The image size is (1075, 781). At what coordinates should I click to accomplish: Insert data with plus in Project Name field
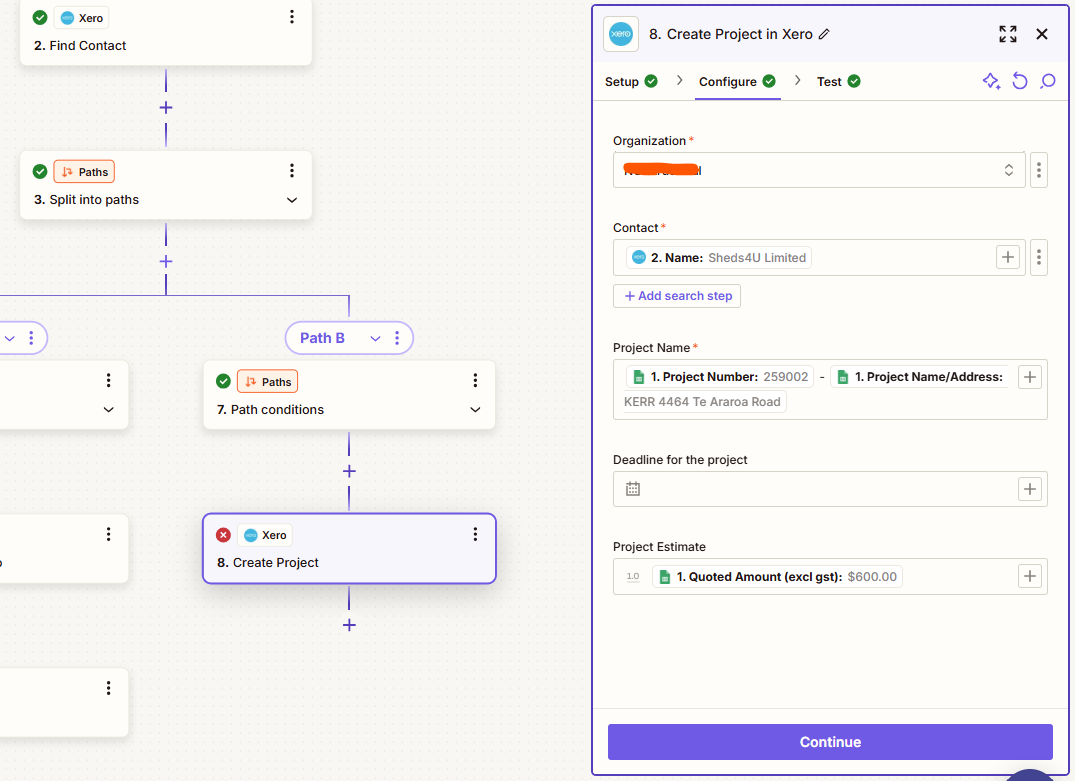coord(1030,377)
